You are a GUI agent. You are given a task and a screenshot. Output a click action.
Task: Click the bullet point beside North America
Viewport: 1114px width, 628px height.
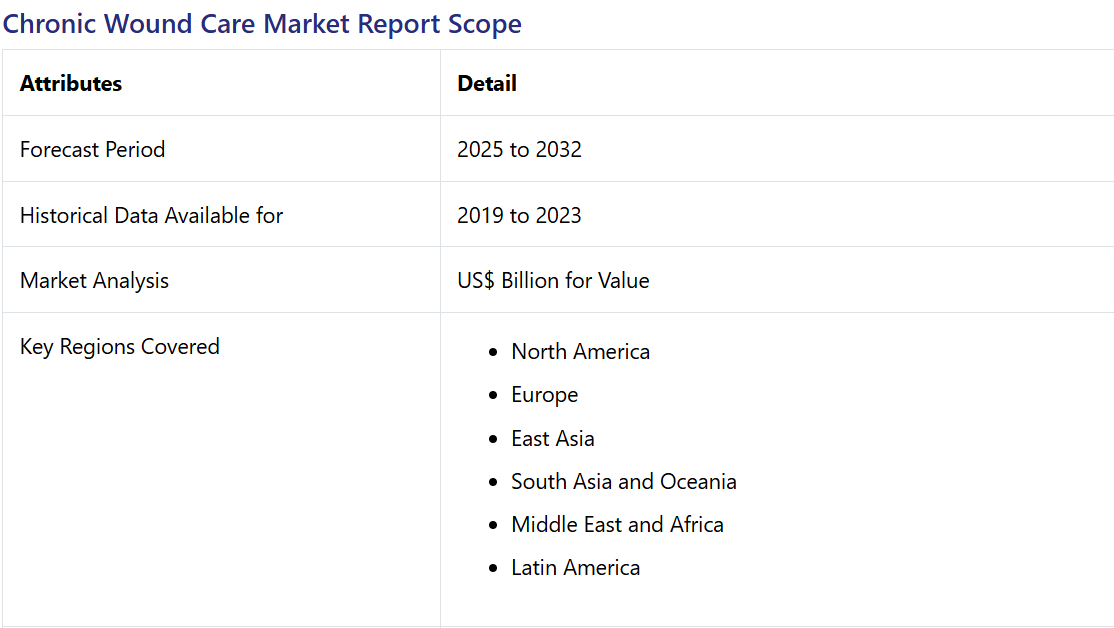[x=493, y=353]
